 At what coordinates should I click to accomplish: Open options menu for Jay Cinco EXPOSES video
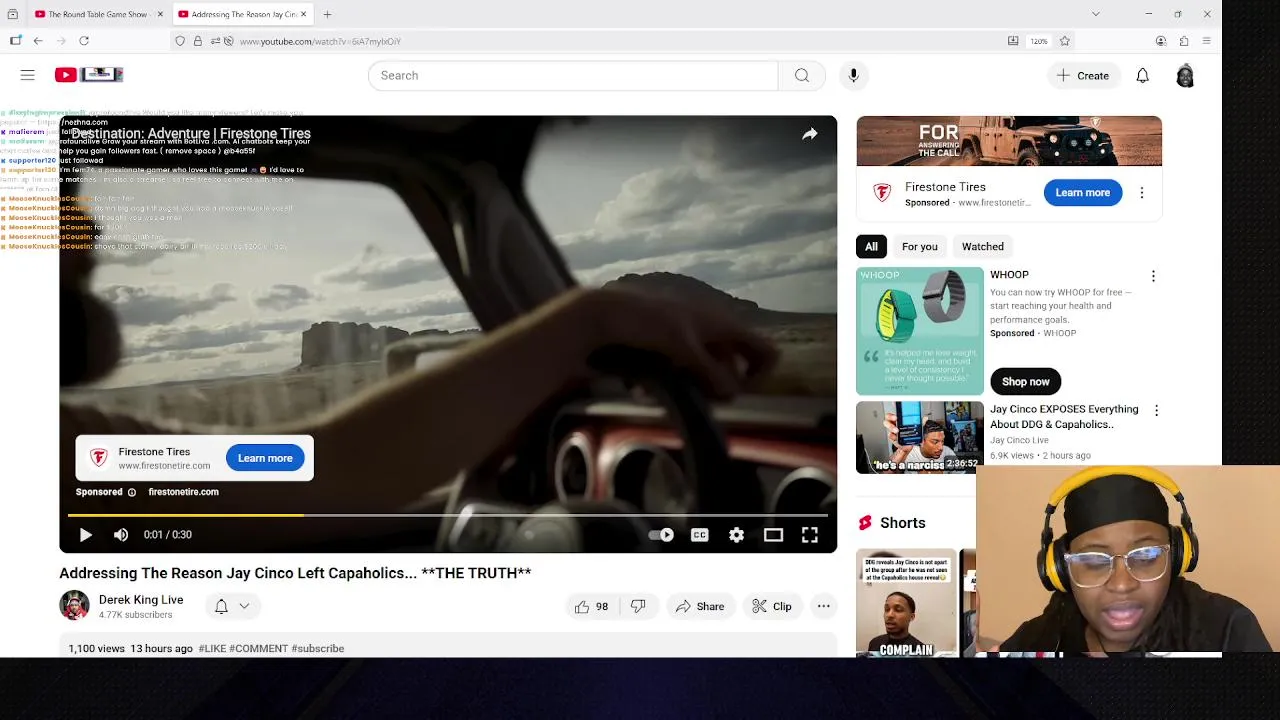1156,411
